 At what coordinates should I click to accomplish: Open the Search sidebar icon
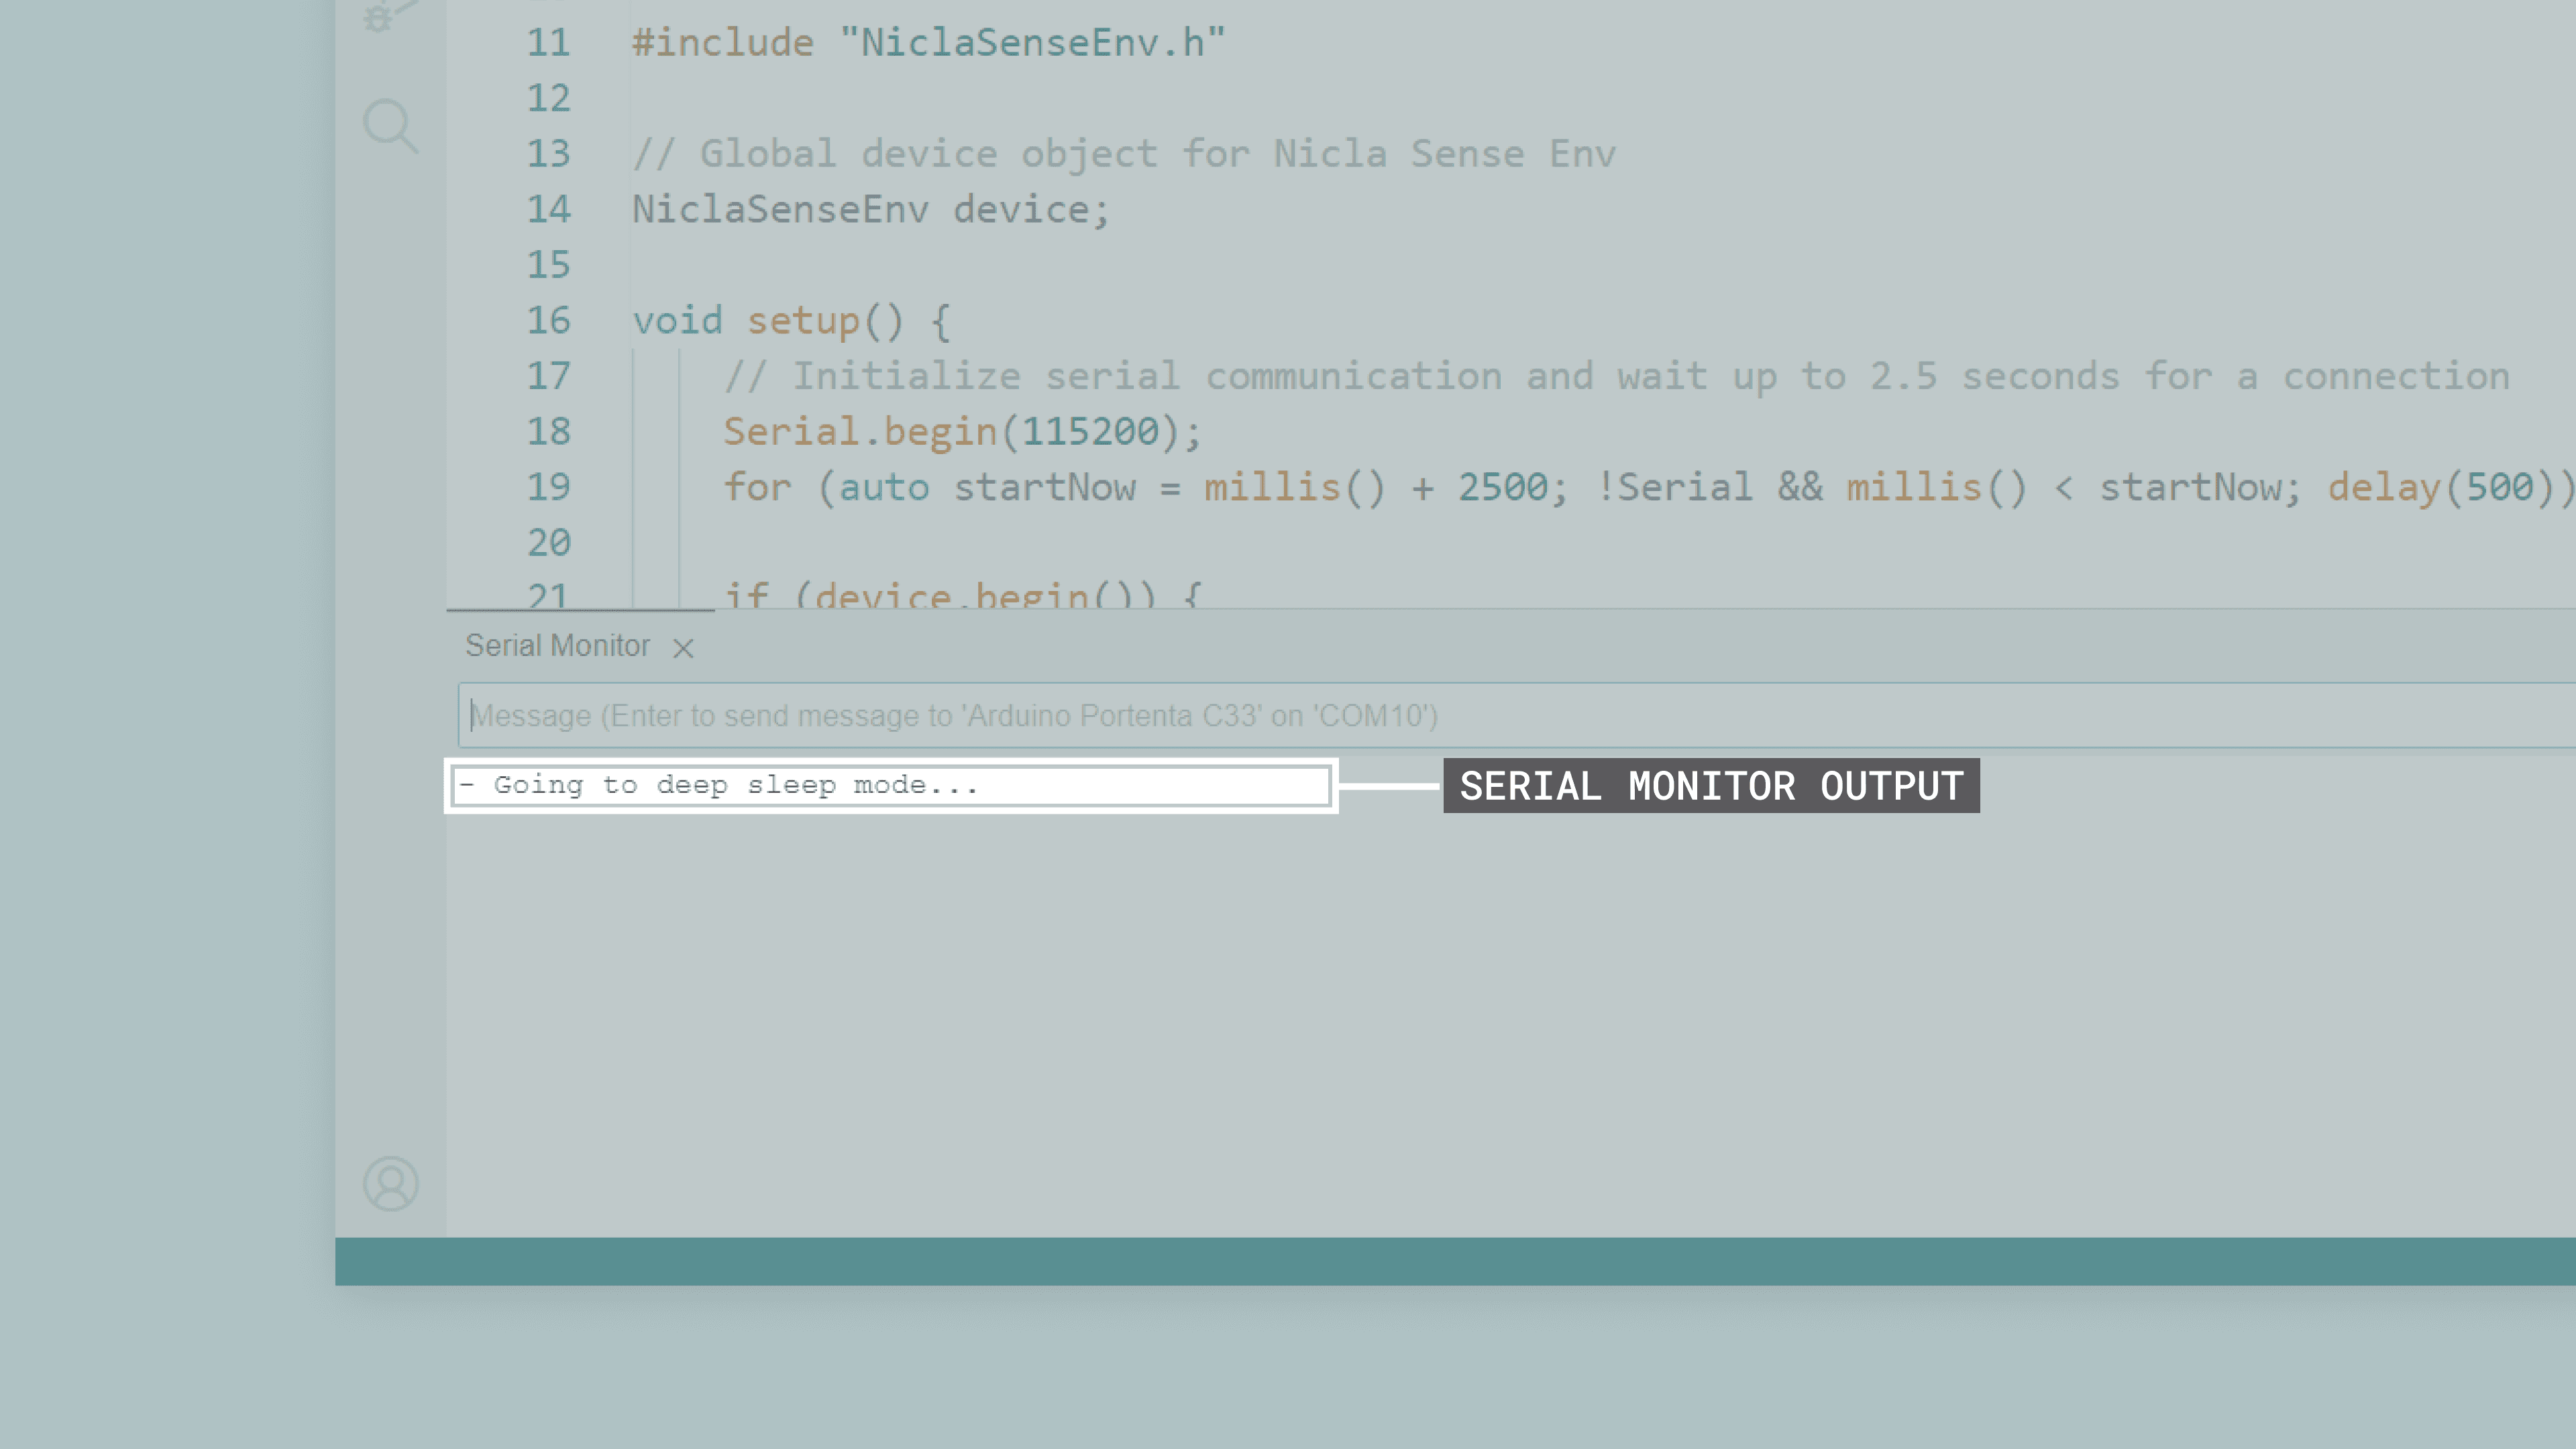pyautogui.click(x=390, y=127)
